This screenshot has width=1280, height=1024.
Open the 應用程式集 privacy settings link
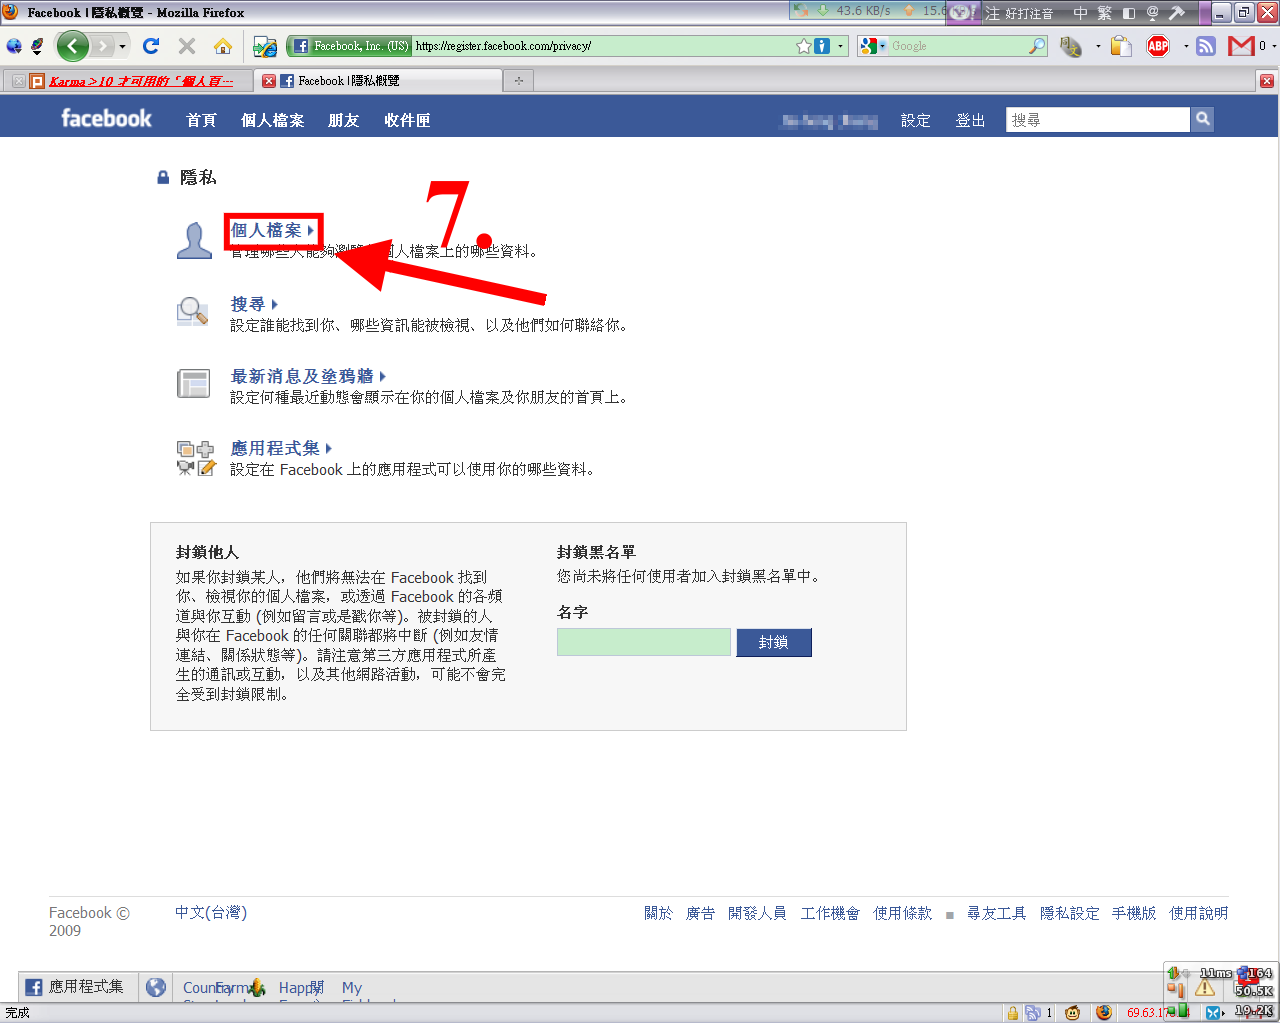tap(281, 448)
